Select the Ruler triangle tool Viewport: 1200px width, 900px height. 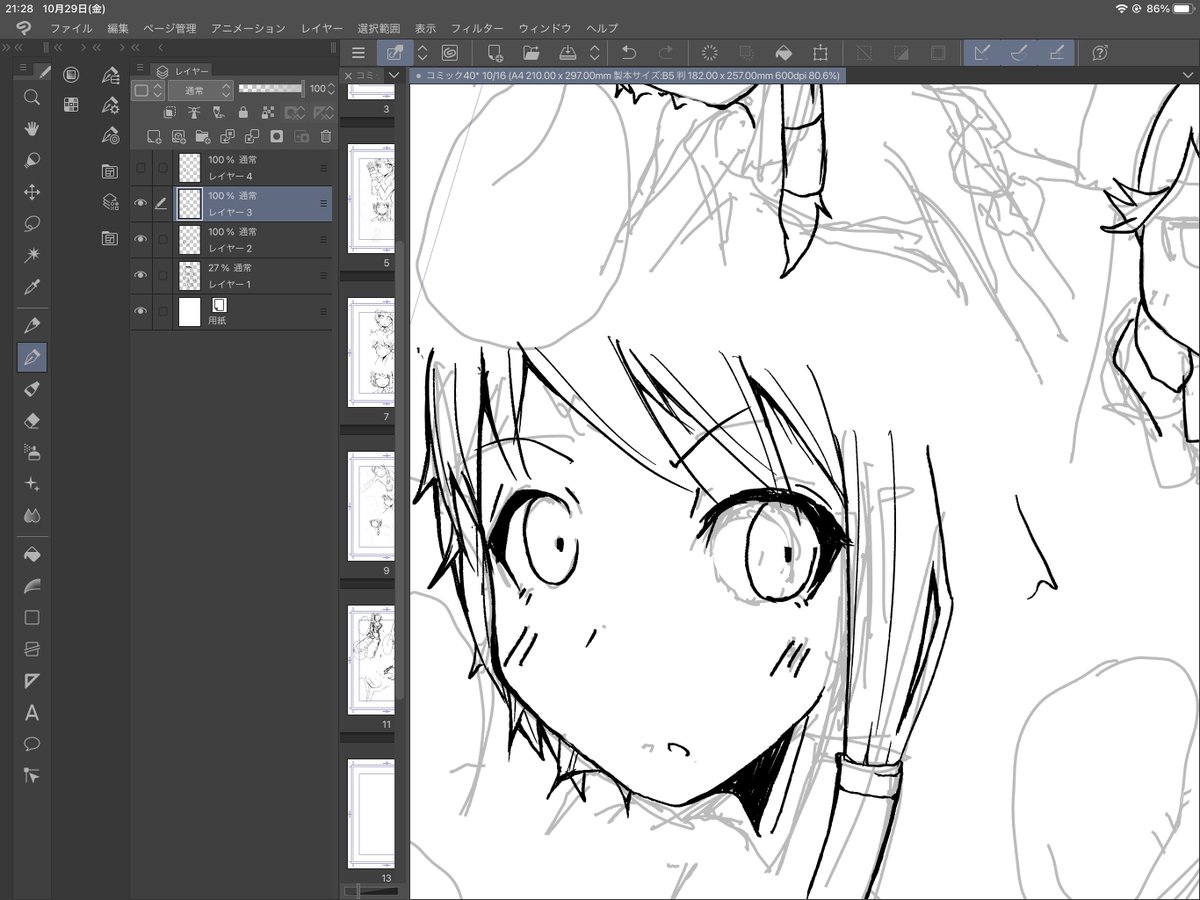pyautogui.click(x=32, y=681)
